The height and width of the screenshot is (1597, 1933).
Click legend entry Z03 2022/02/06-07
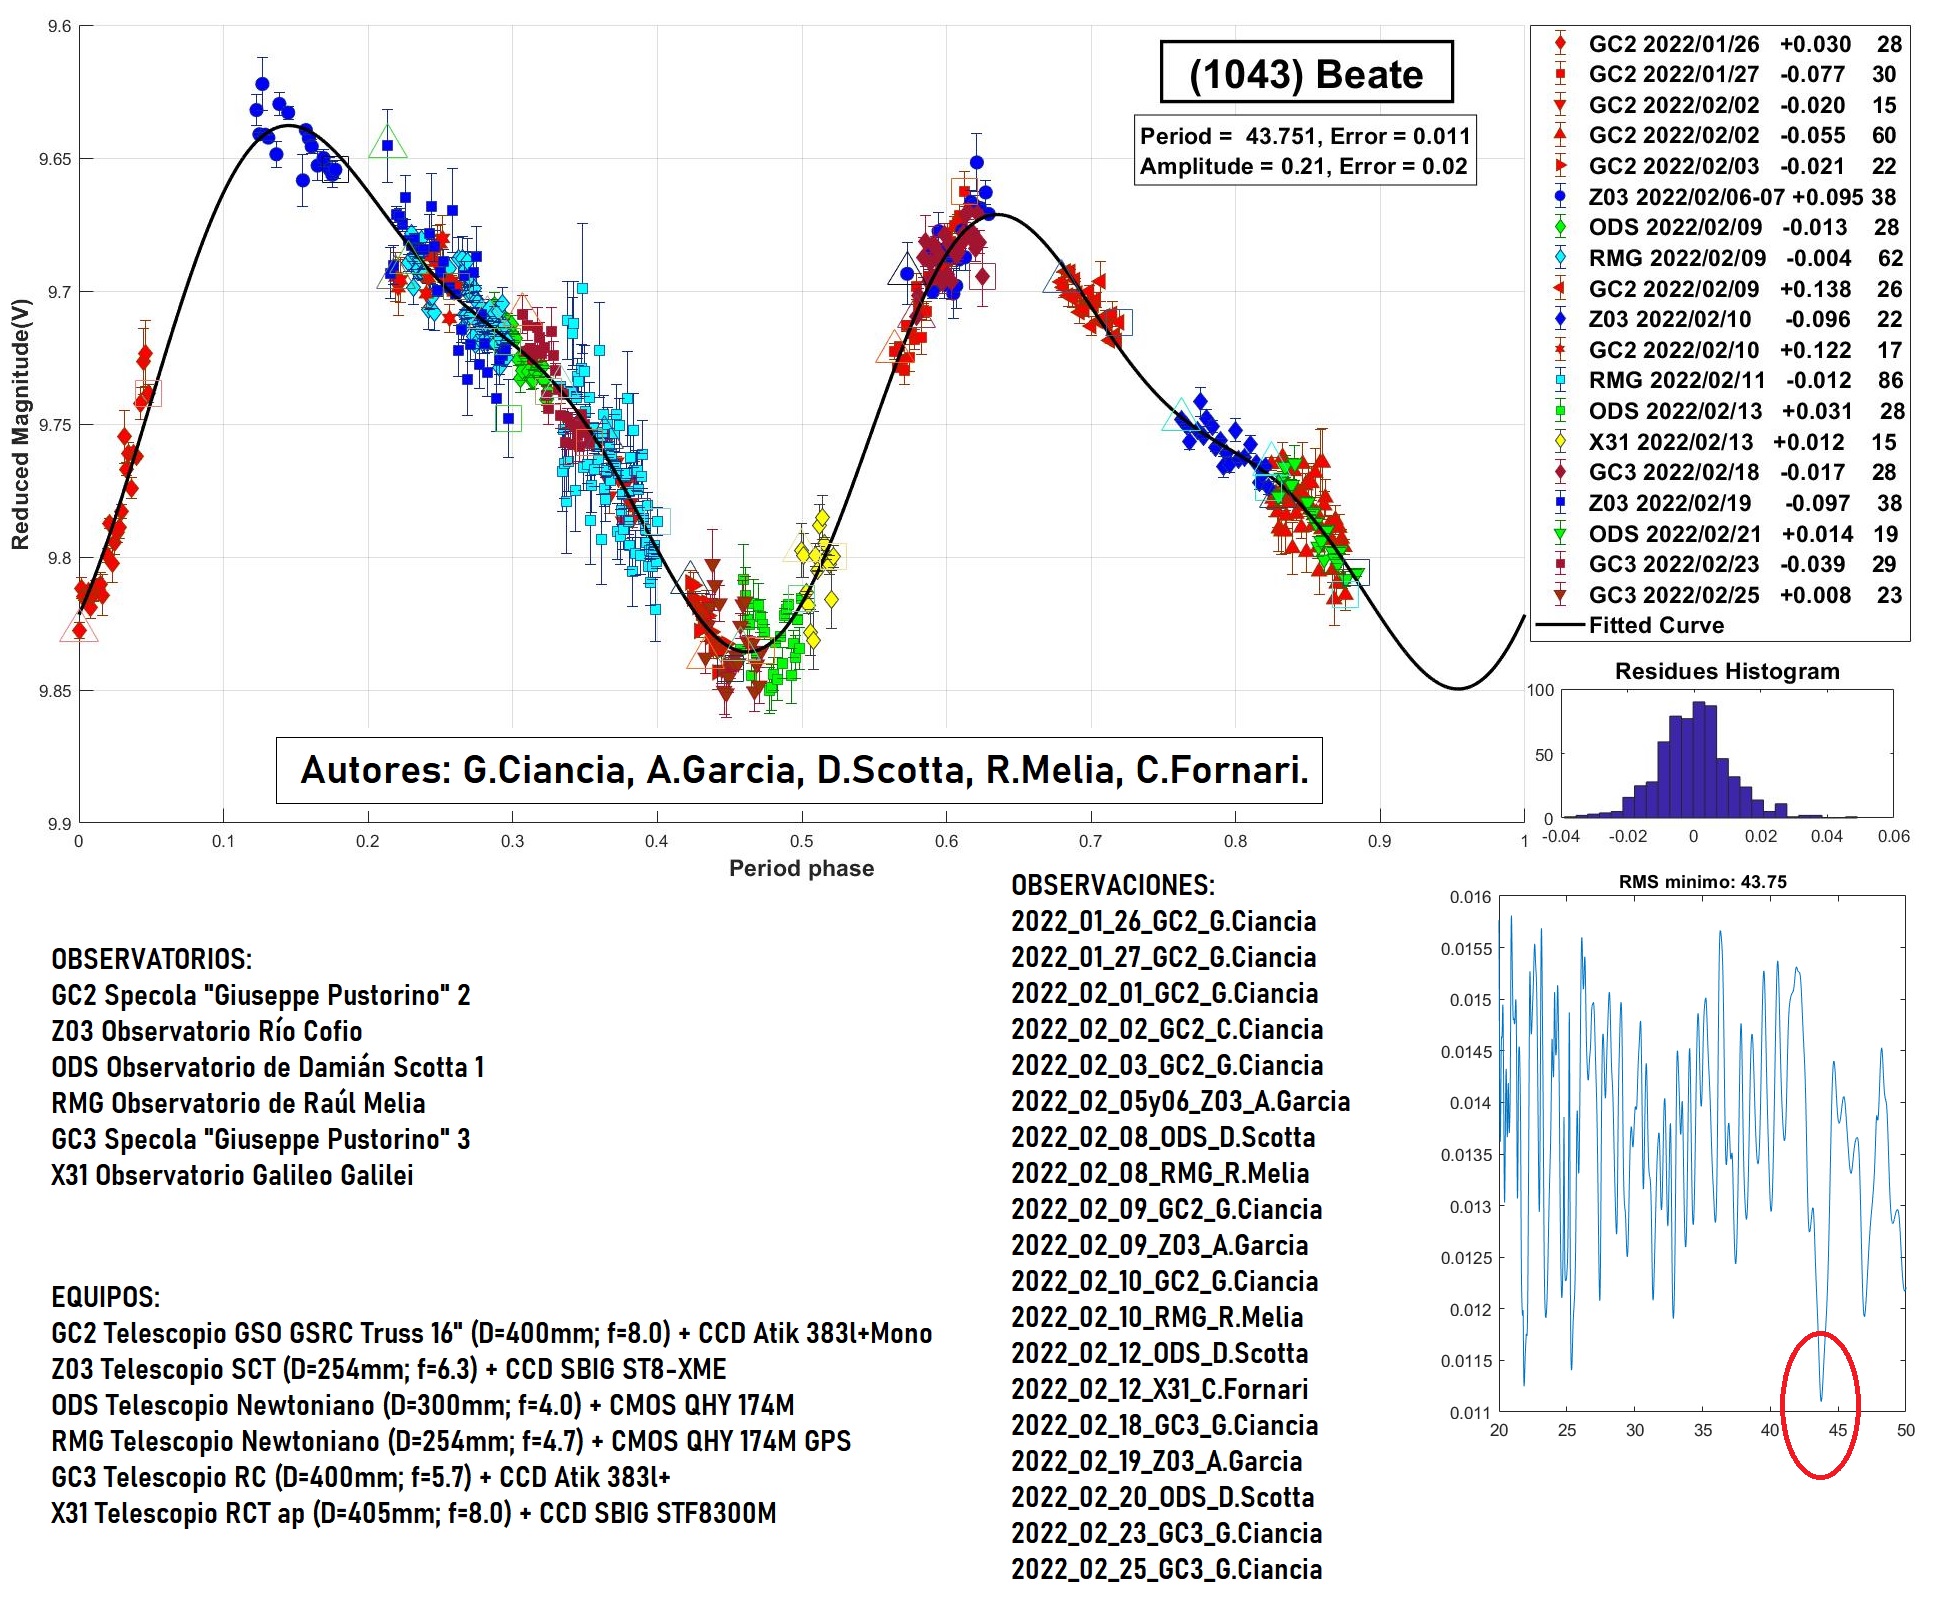[x=1725, y=197]
